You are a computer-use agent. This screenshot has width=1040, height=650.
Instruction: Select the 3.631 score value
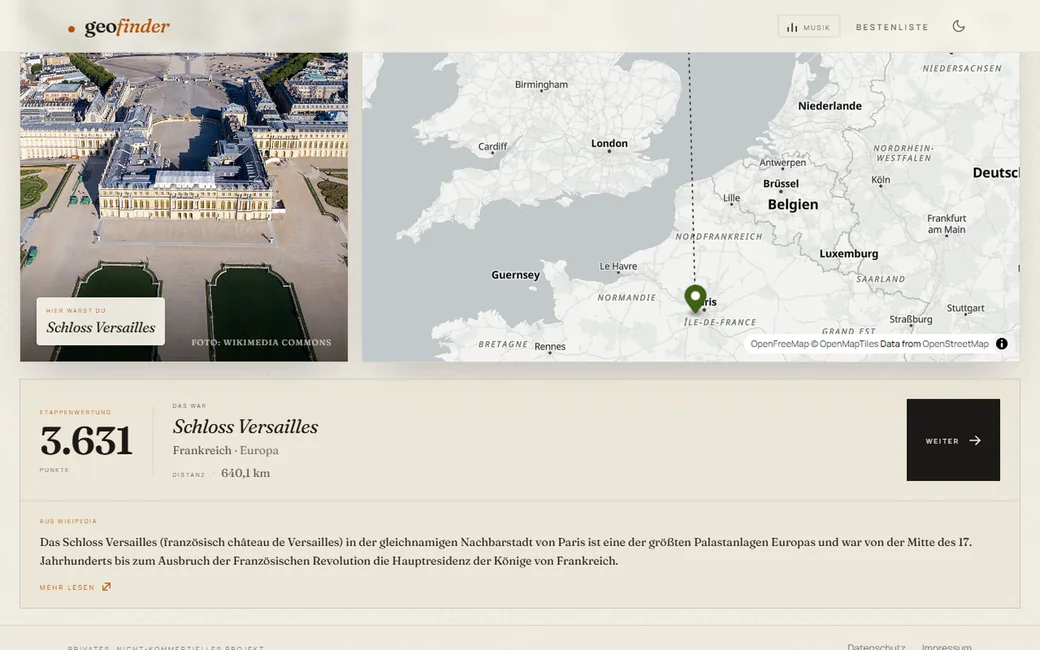[86, 440]
